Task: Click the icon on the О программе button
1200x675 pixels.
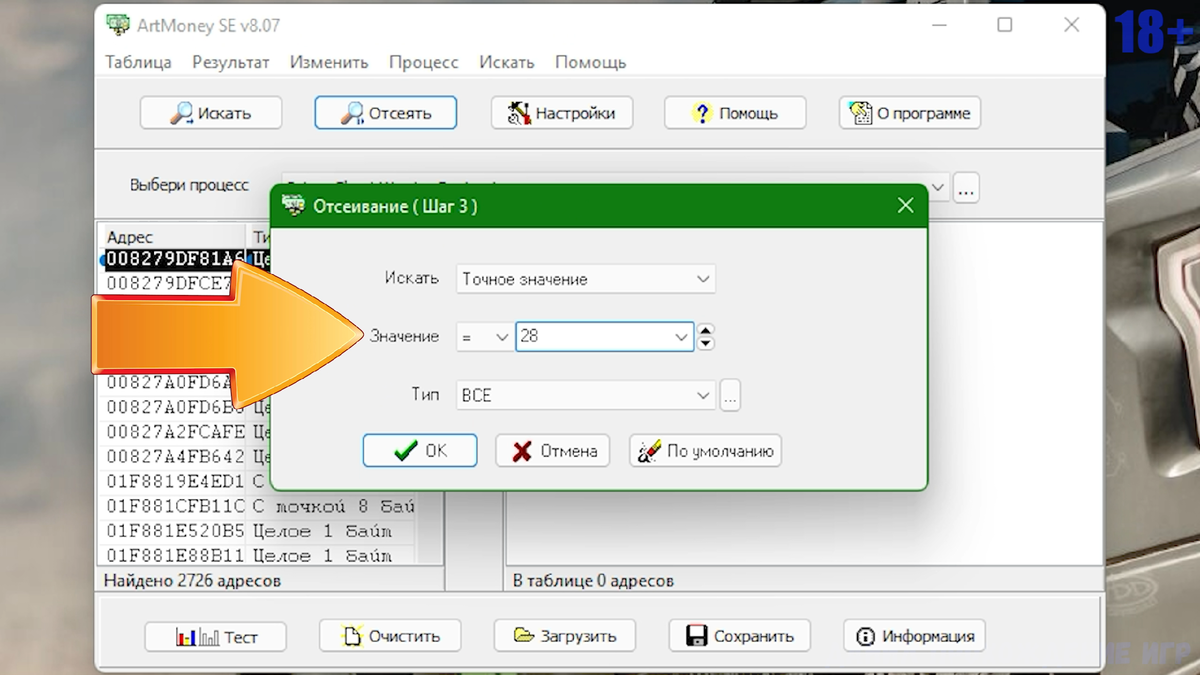Action: pyautogui.click(x=860, y=113)
